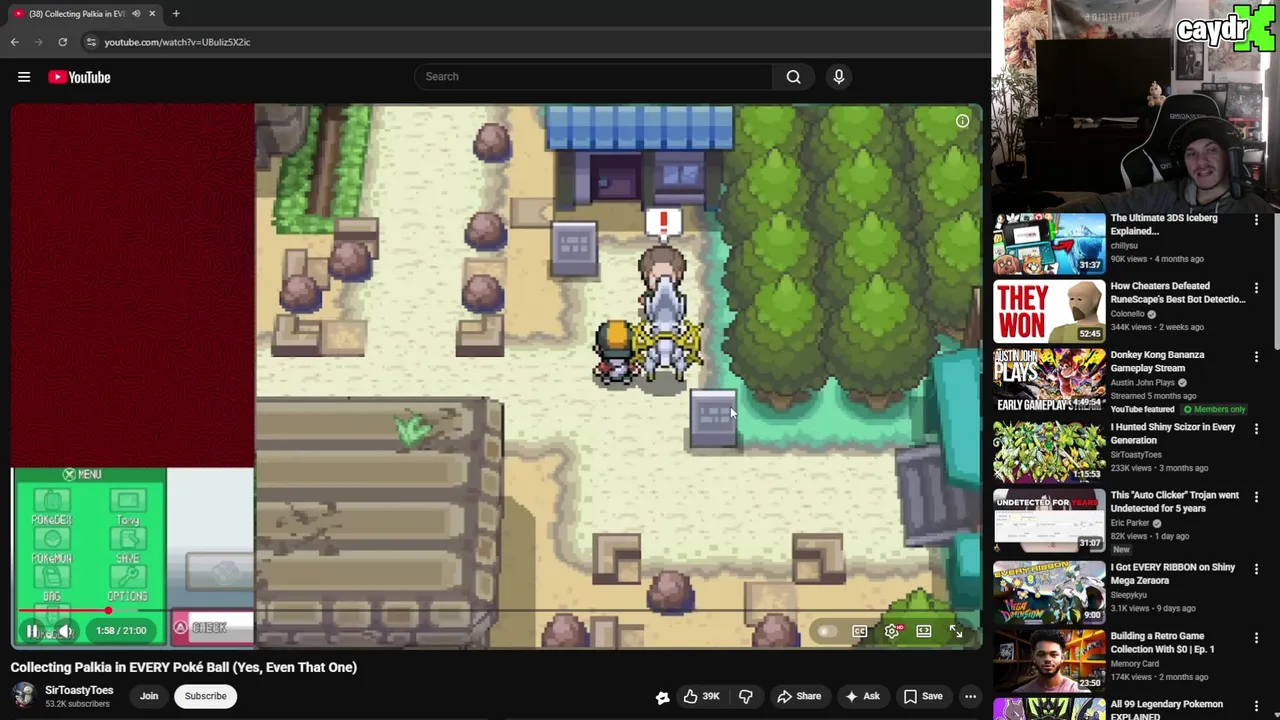Subscribe to SirToastyToes
1280x720 pixels.
point(205,696)
